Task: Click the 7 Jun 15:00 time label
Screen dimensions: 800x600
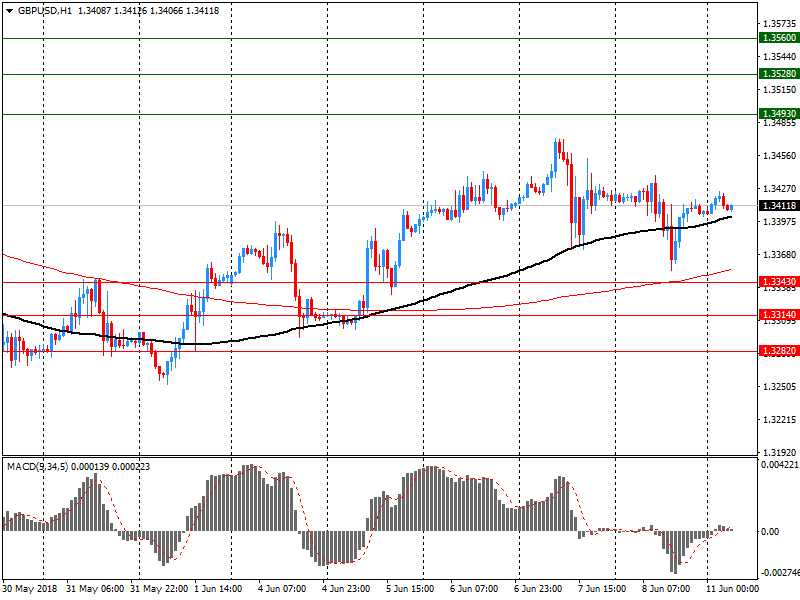Action: pyautogui.click(x=602, y=589)
